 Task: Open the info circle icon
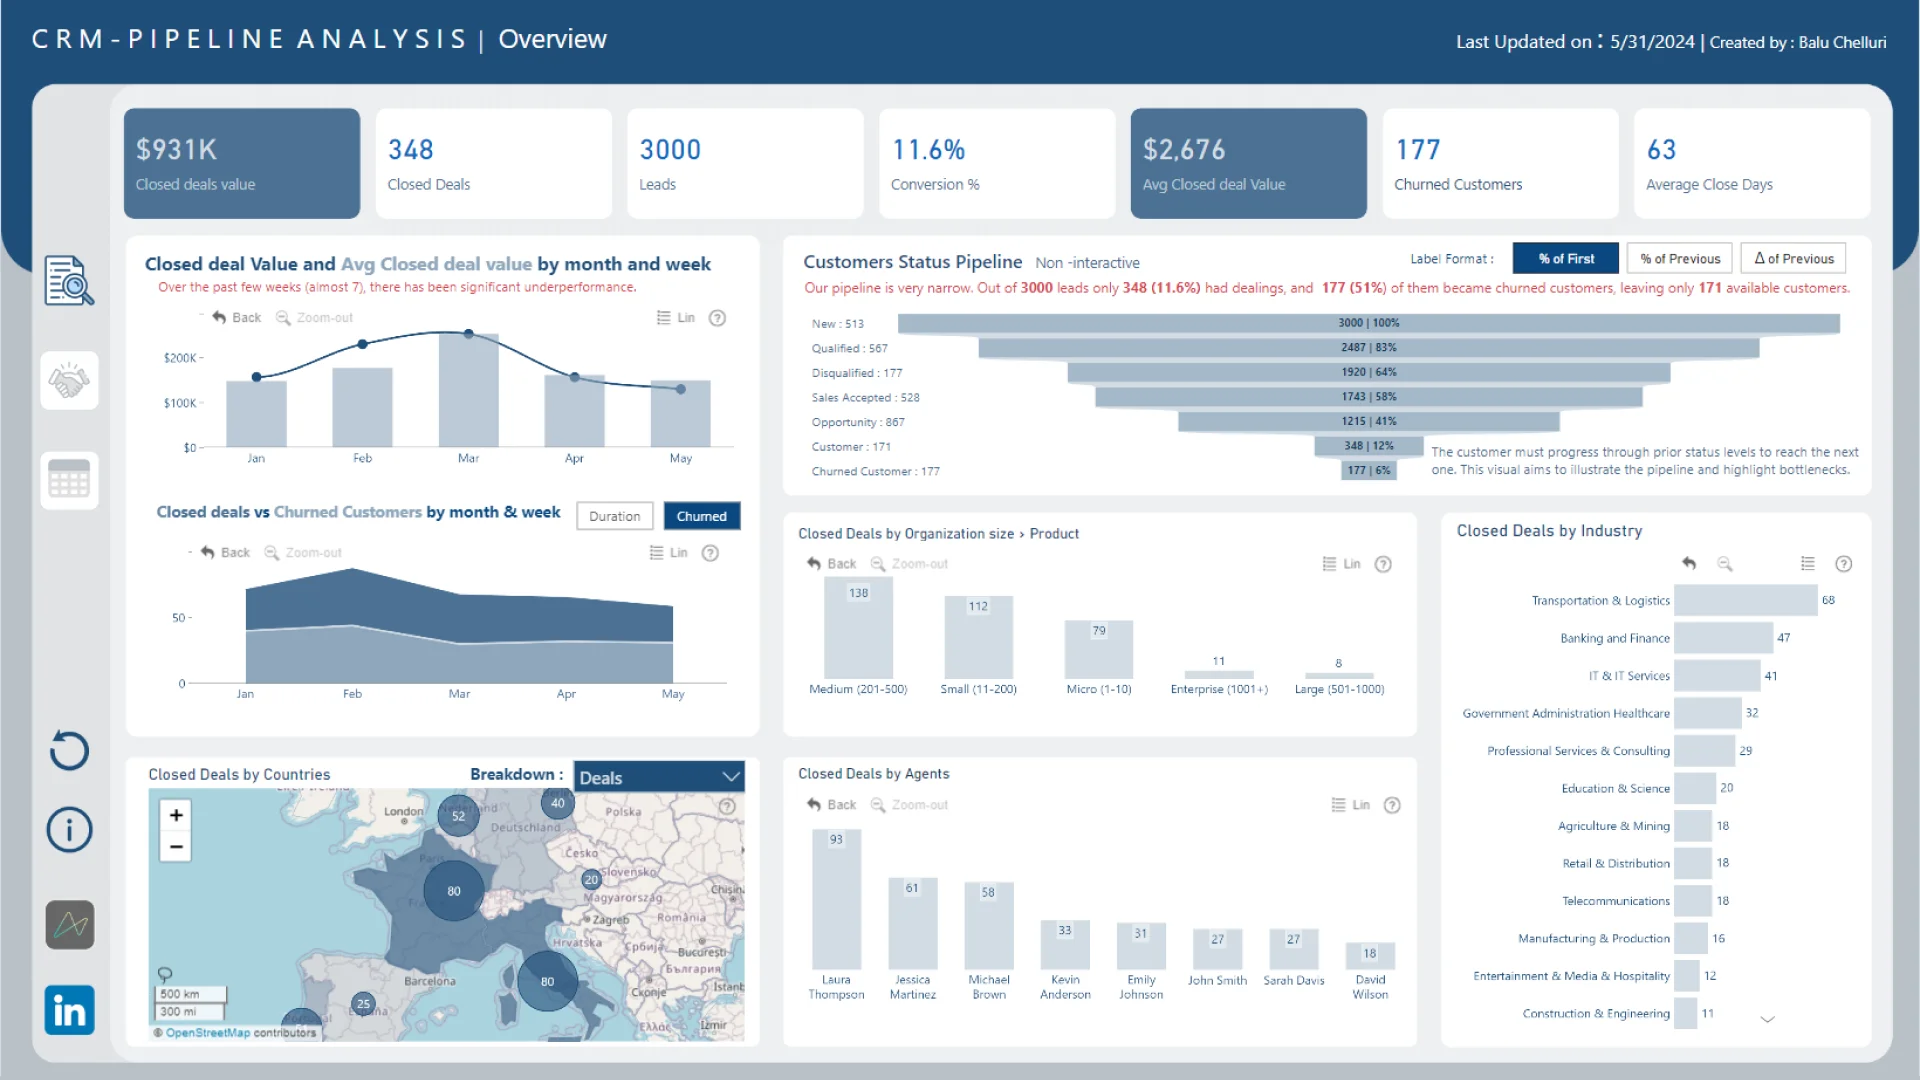(69, 830)
